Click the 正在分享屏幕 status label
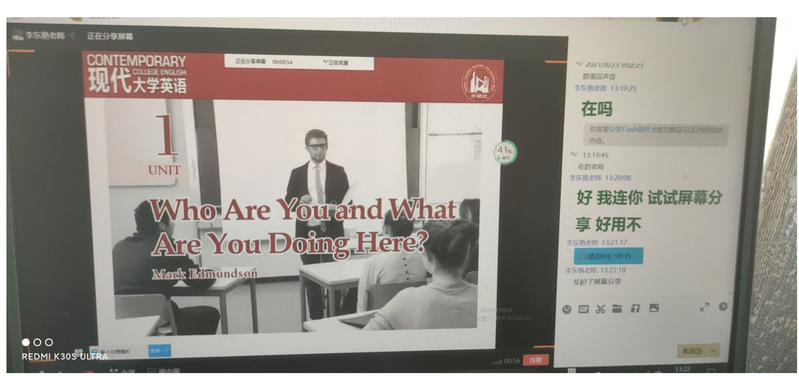The width and height of the screenshot is (799, 376). [110, 36]
